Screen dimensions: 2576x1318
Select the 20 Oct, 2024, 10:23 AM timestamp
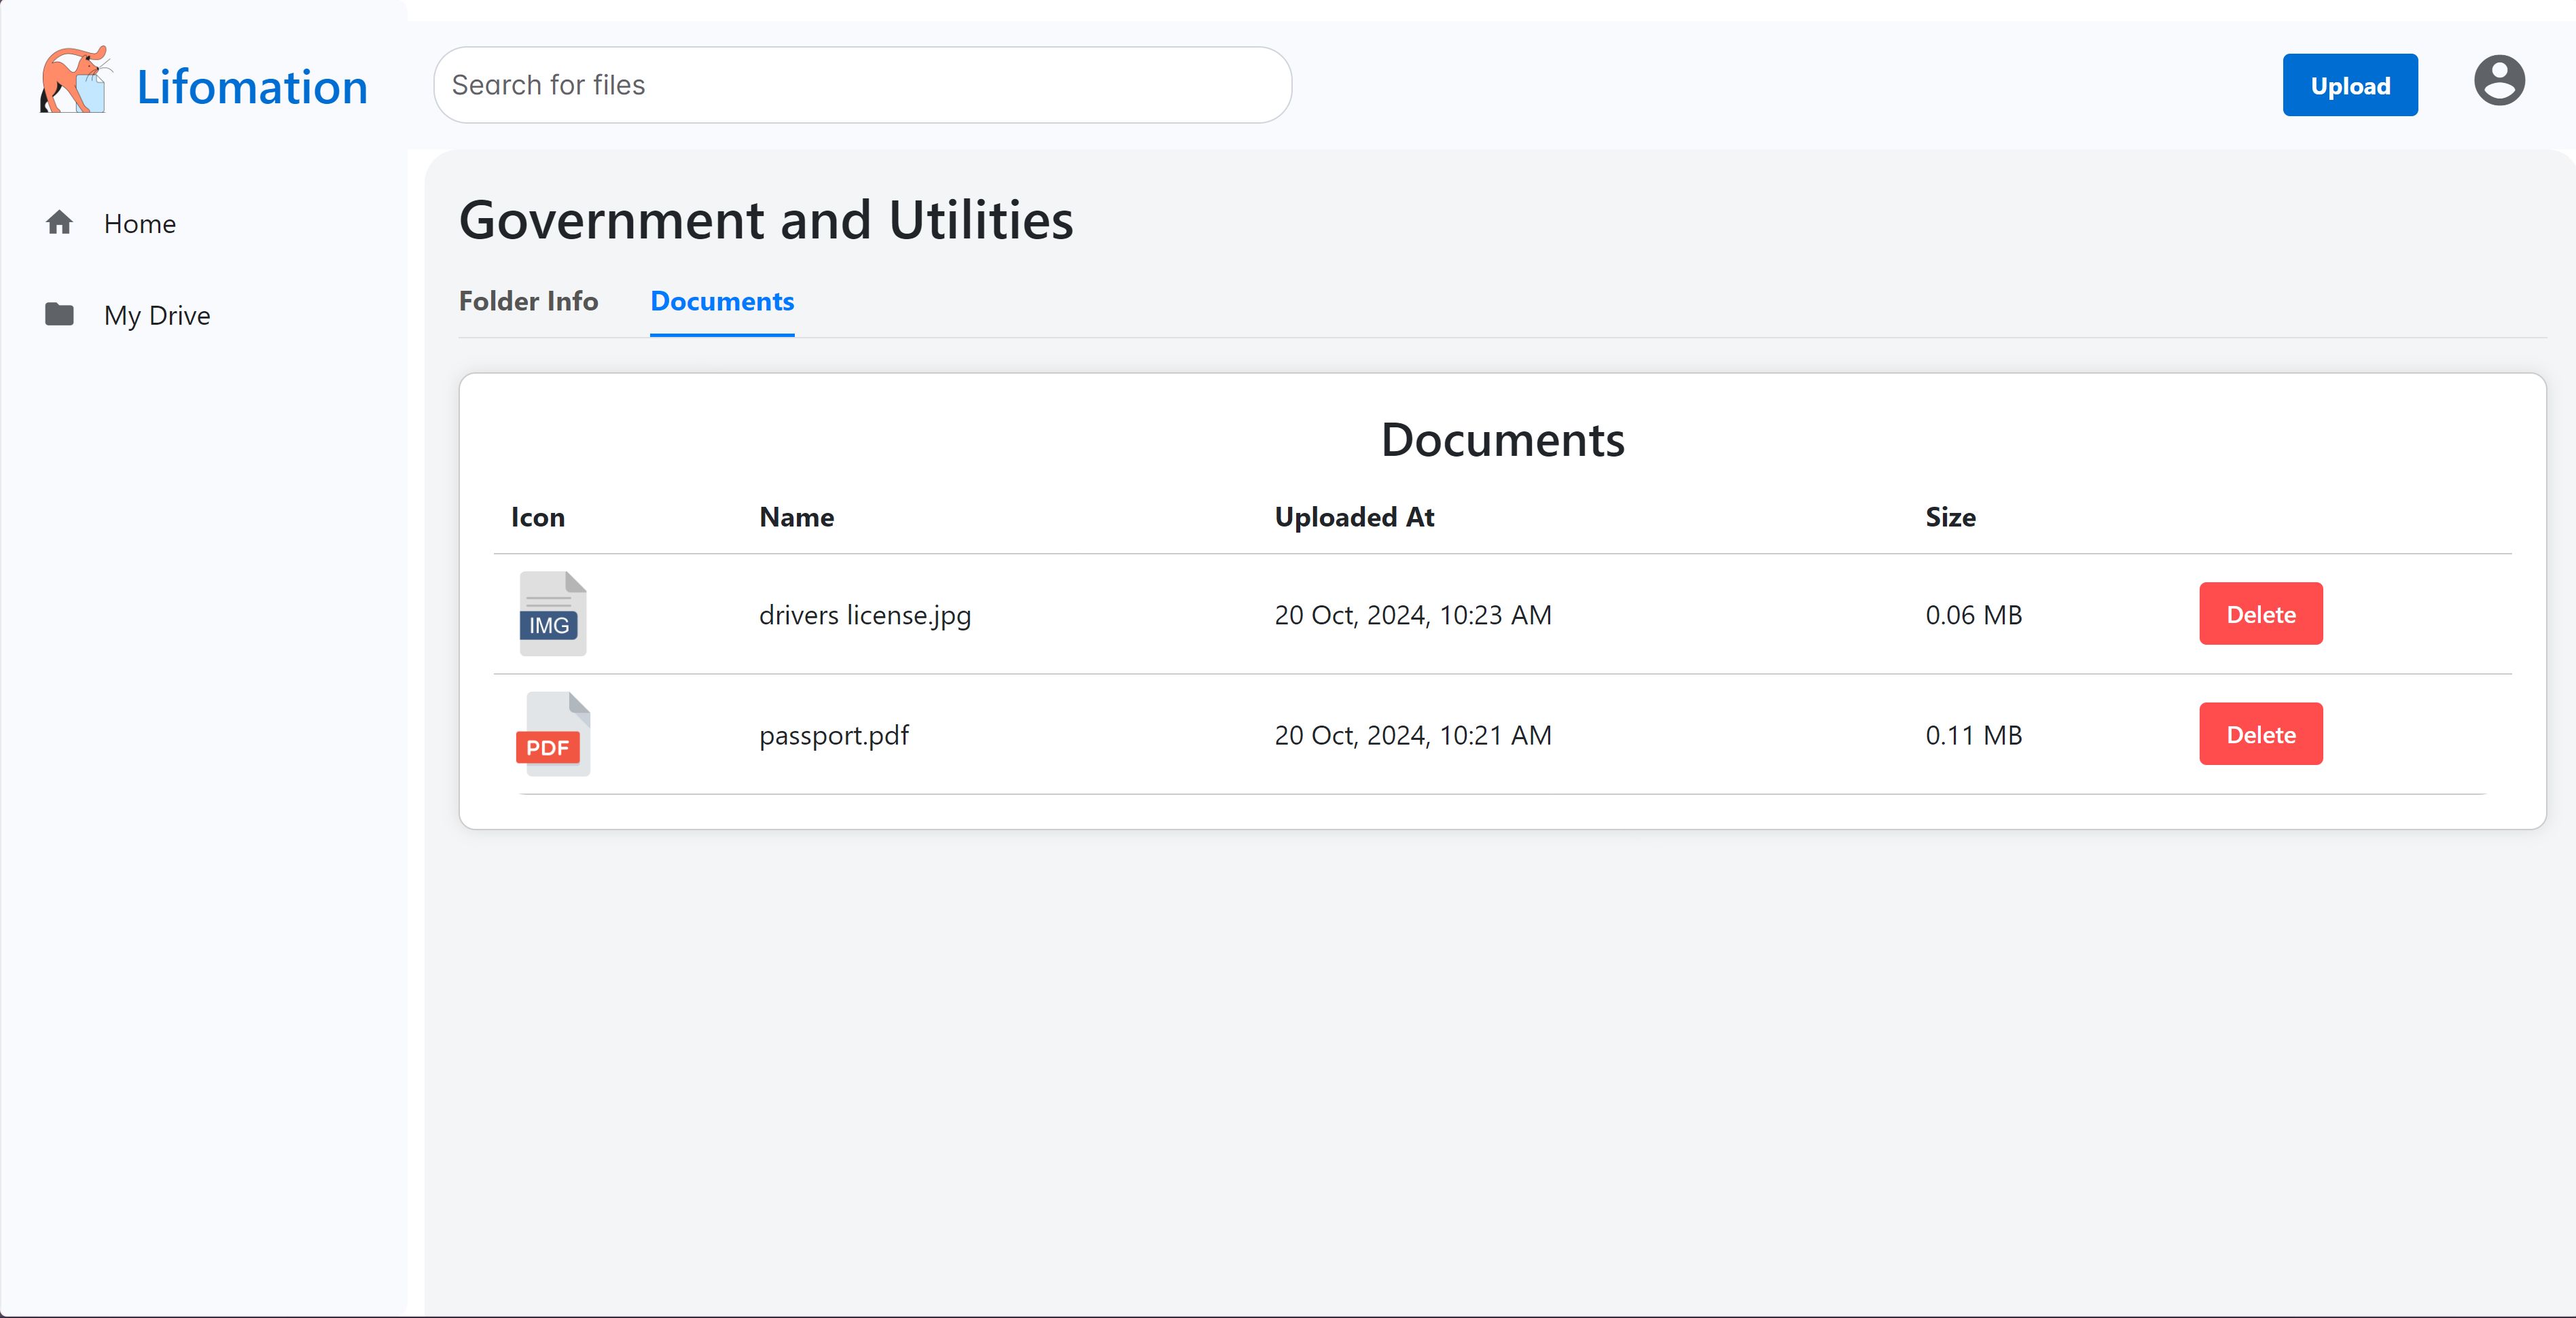coord(1412,615)
